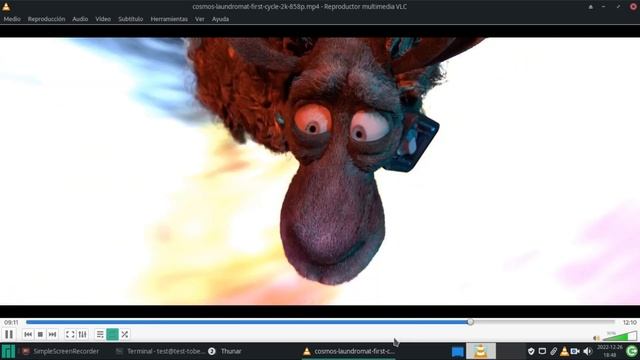Skip to the previous media item
Screen dimensions: 640x360
tap(28, 334)
